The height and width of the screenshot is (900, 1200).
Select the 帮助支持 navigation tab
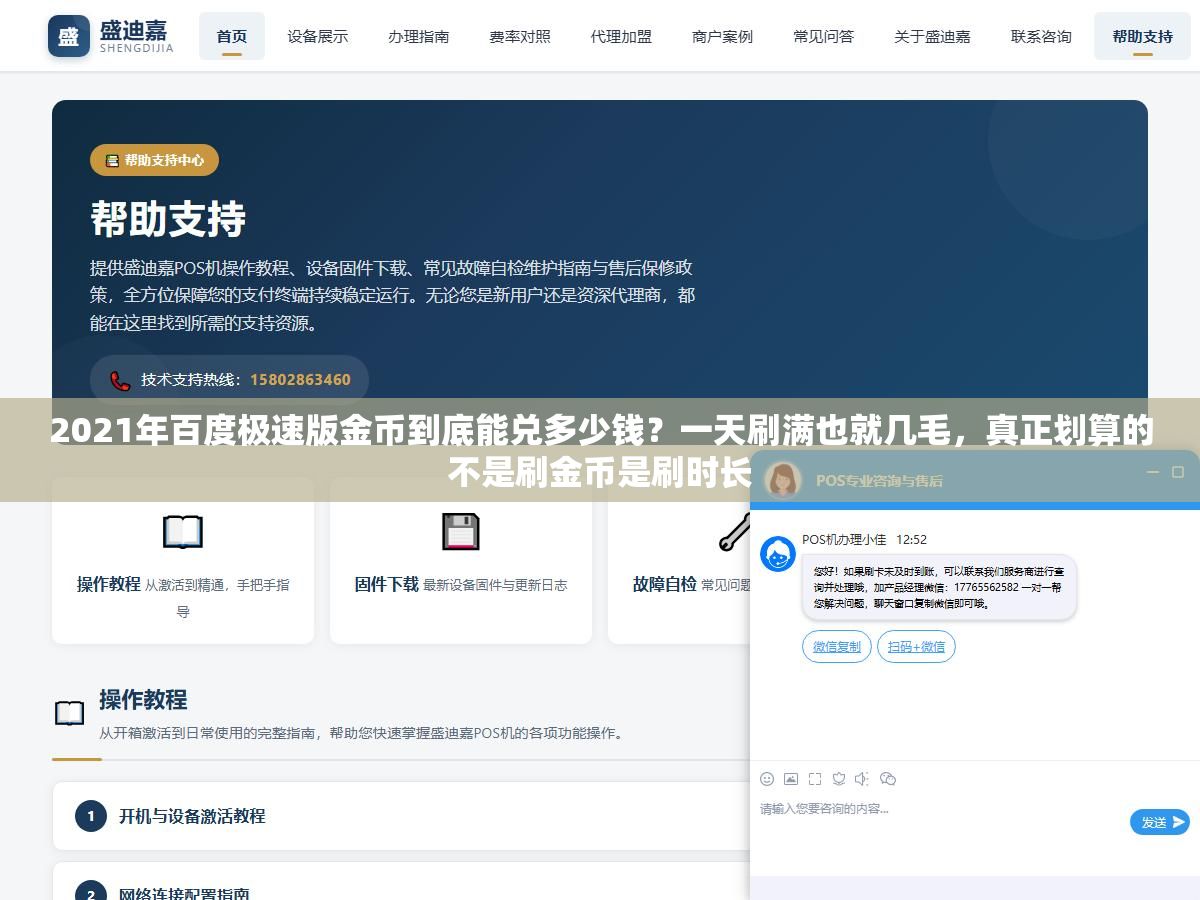(1142, 36)
